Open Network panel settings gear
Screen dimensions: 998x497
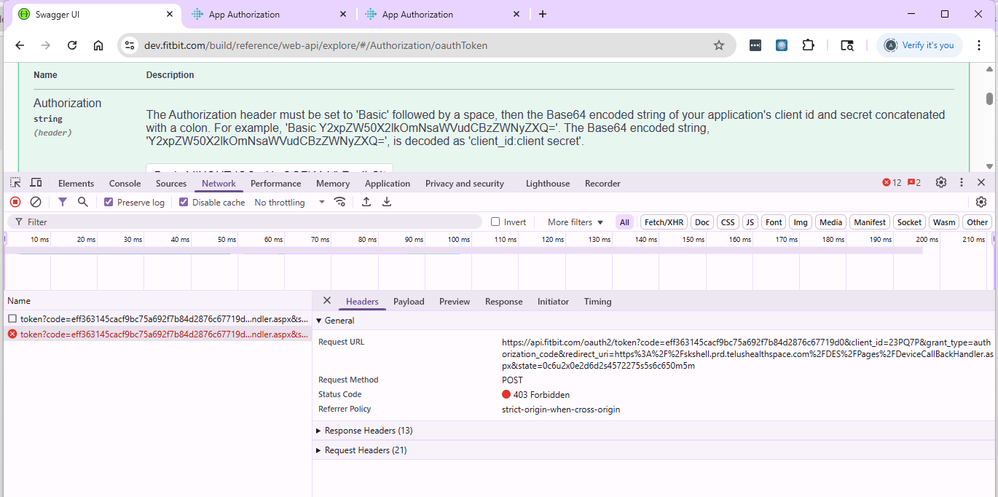coord(981,202)
